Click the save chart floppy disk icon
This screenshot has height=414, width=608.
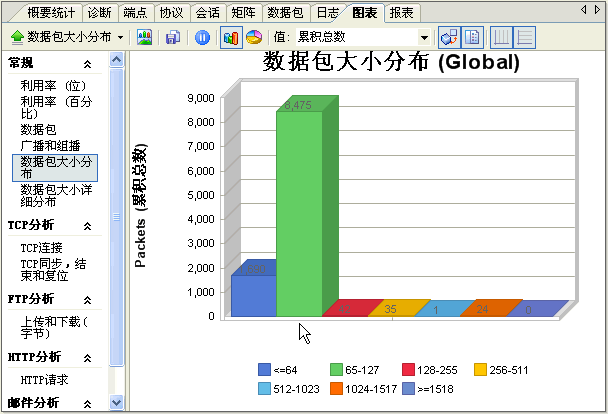point(173,37)
